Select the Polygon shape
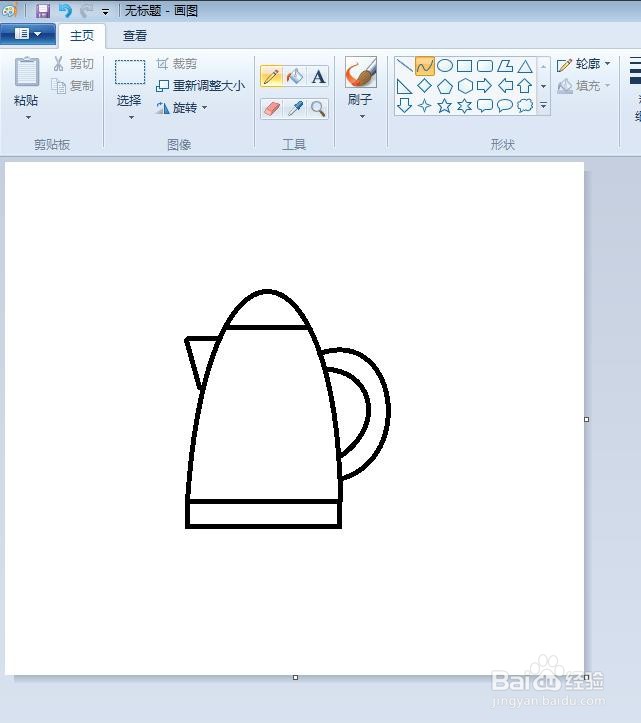This screenshot has height=723, width=641. (505, 66)
